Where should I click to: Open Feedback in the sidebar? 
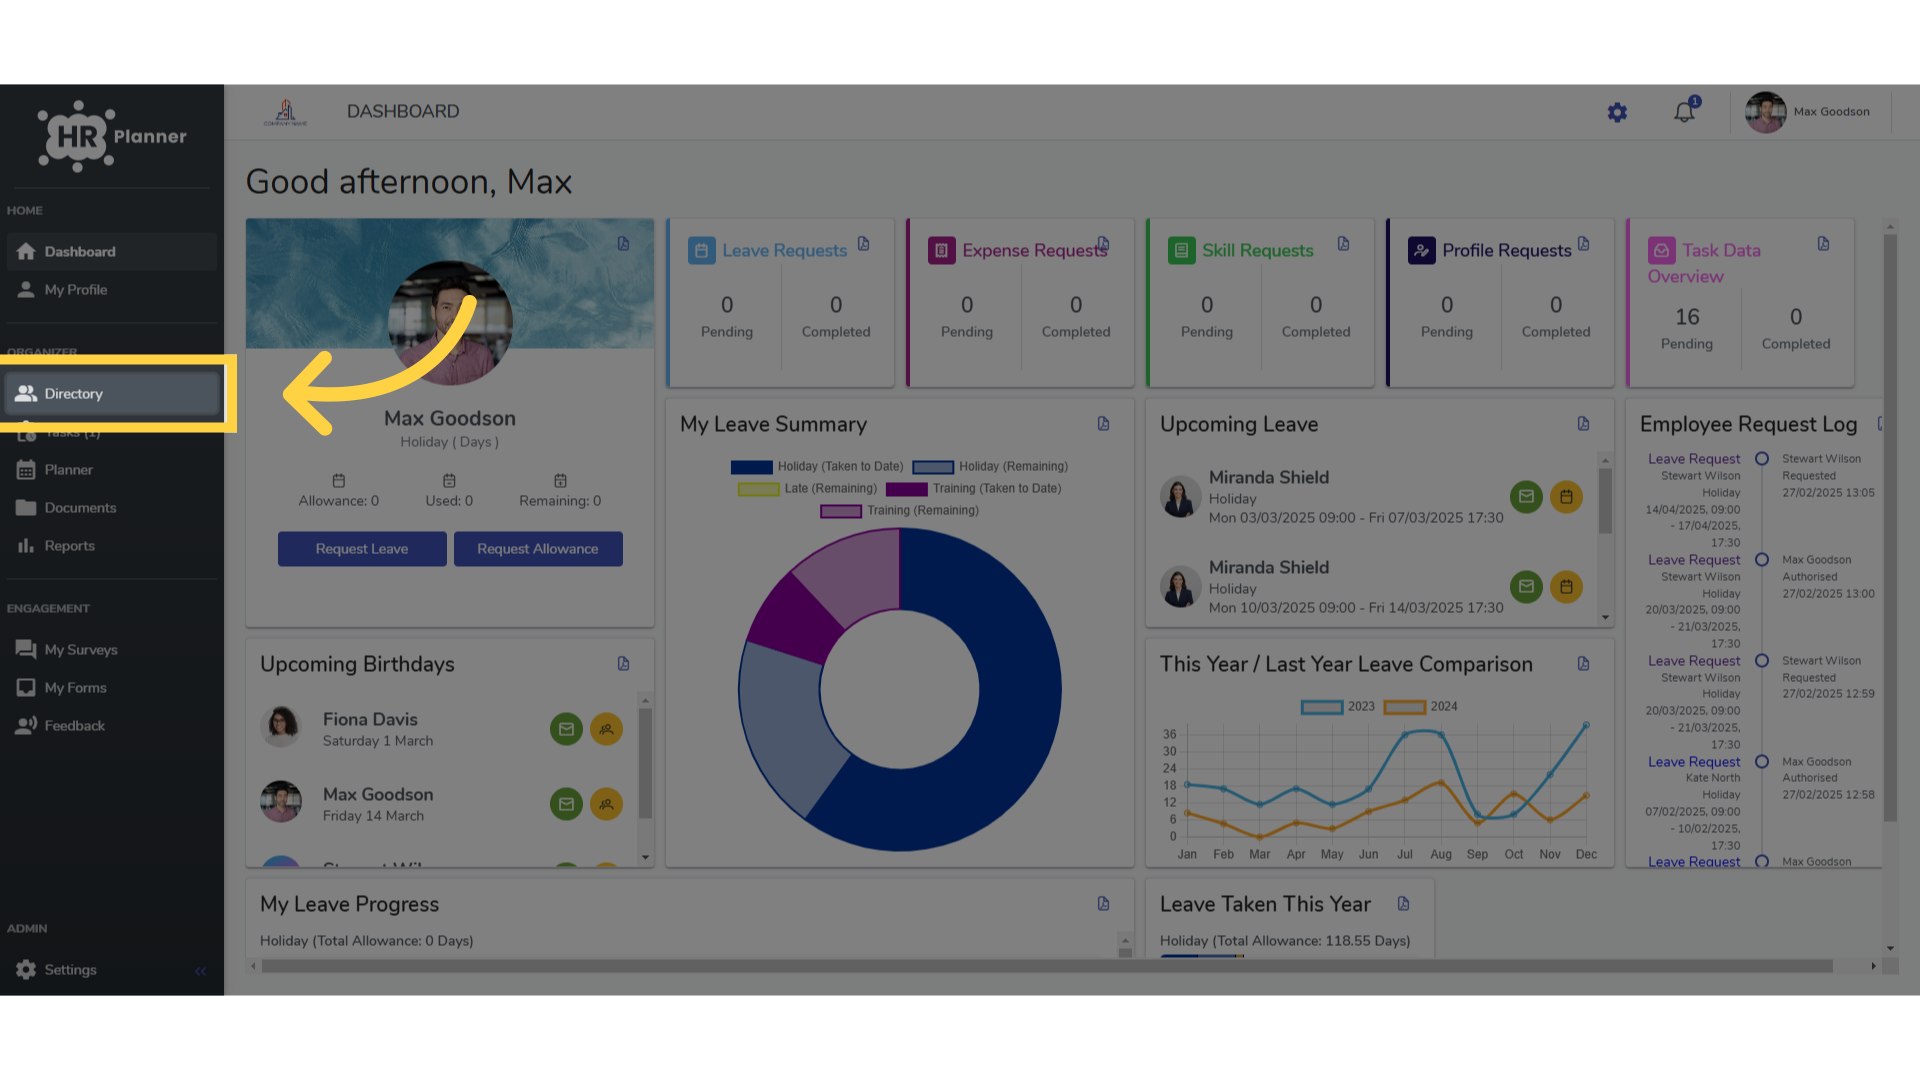tap(112, 726)
